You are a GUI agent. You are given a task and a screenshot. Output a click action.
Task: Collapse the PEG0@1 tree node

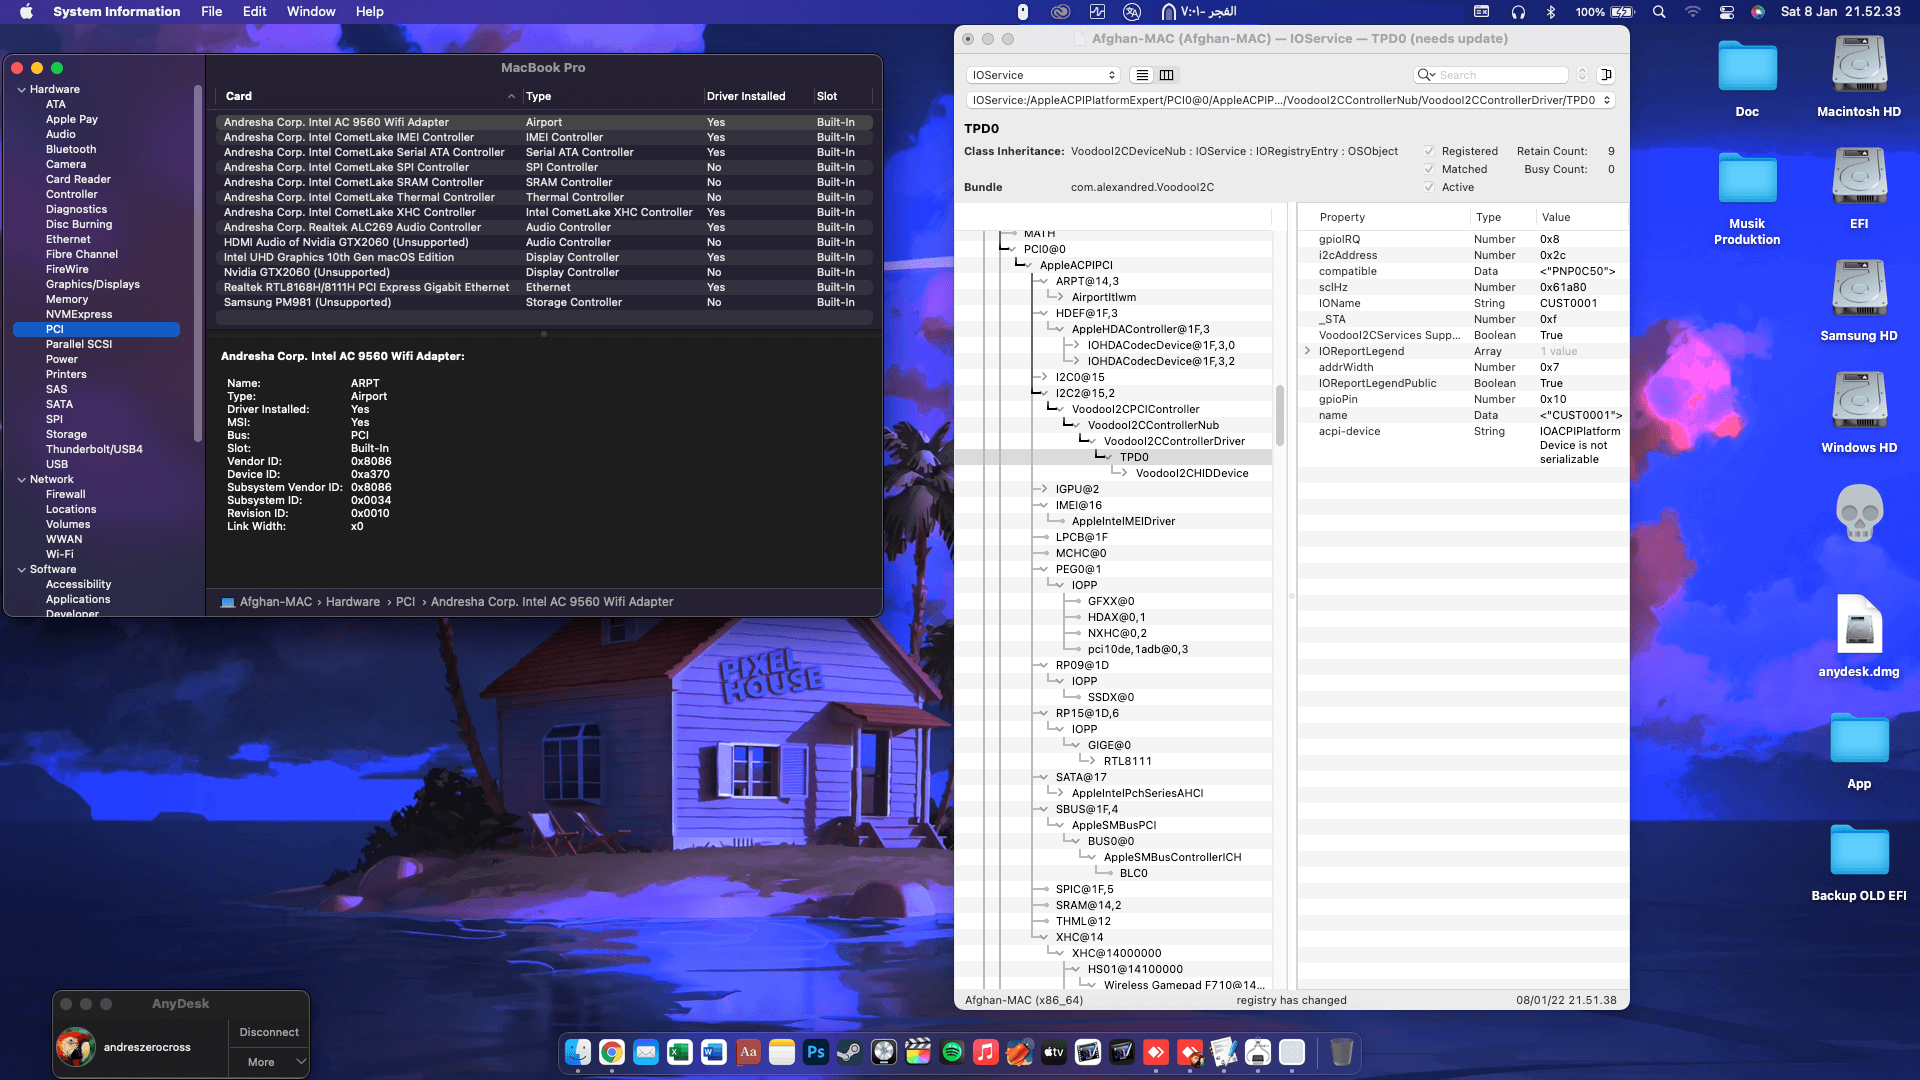pos(1042,569)
